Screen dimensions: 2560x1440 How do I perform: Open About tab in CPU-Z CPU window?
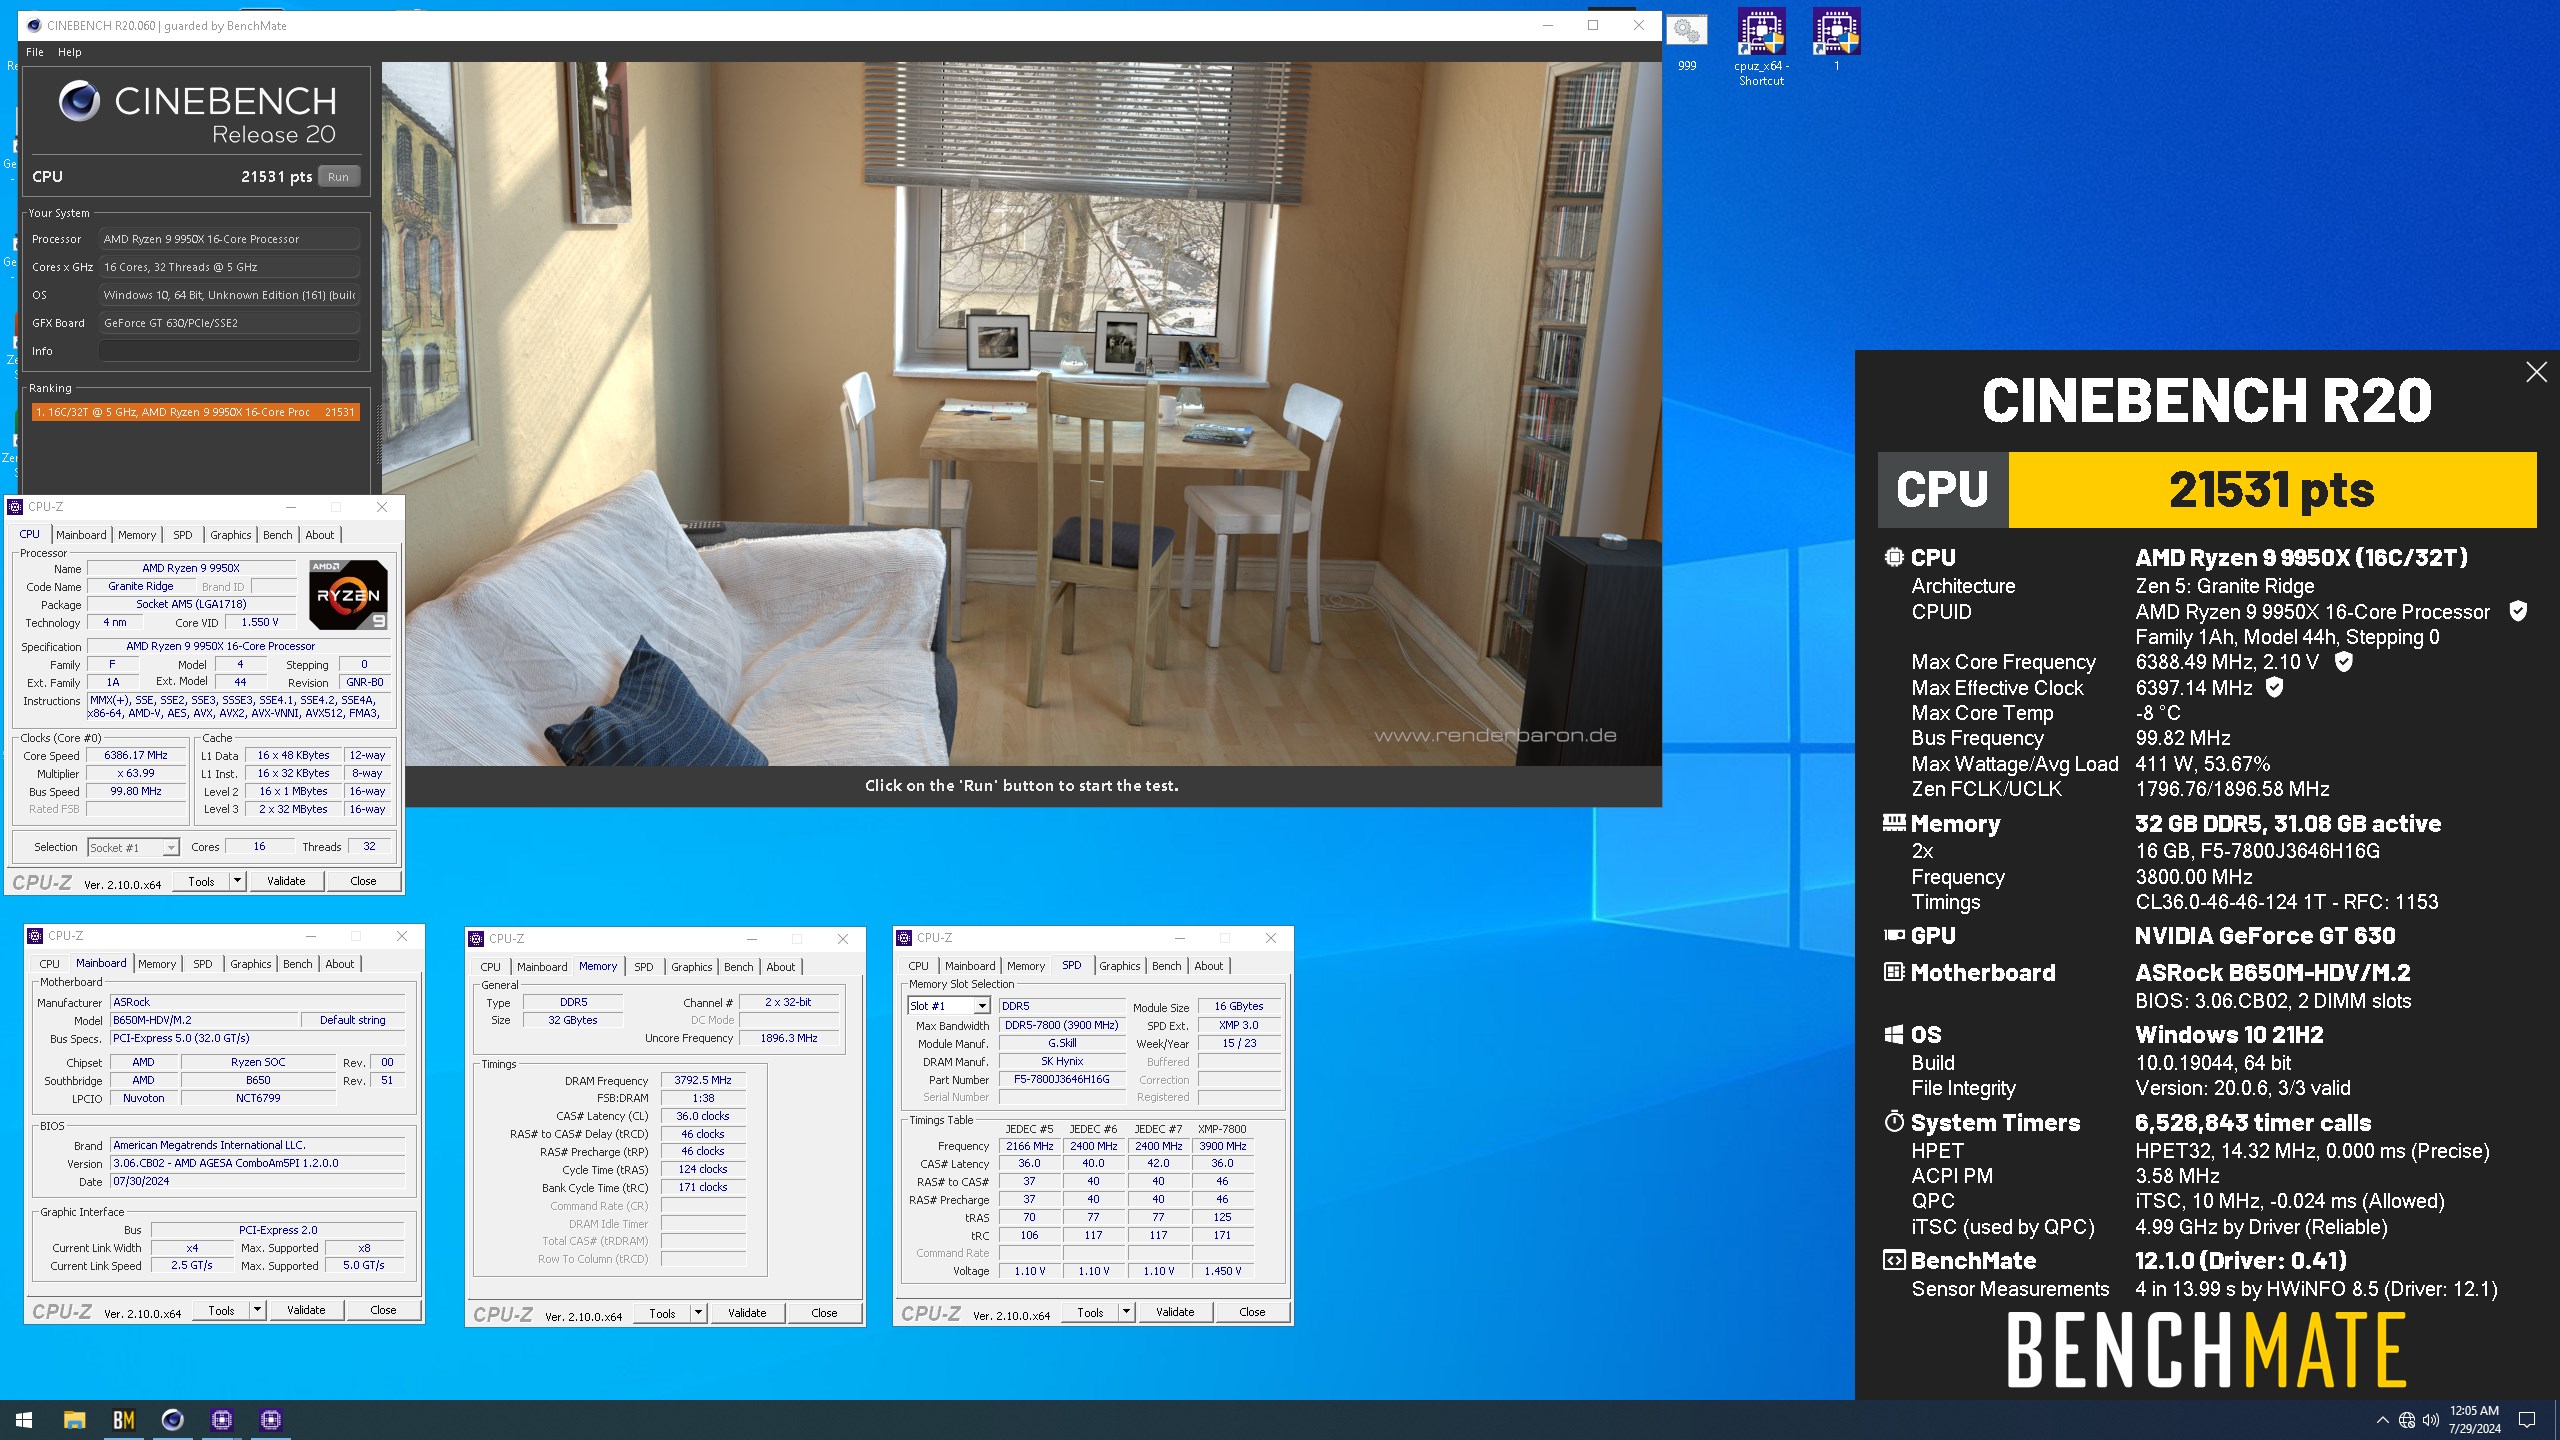coord(320,535)
